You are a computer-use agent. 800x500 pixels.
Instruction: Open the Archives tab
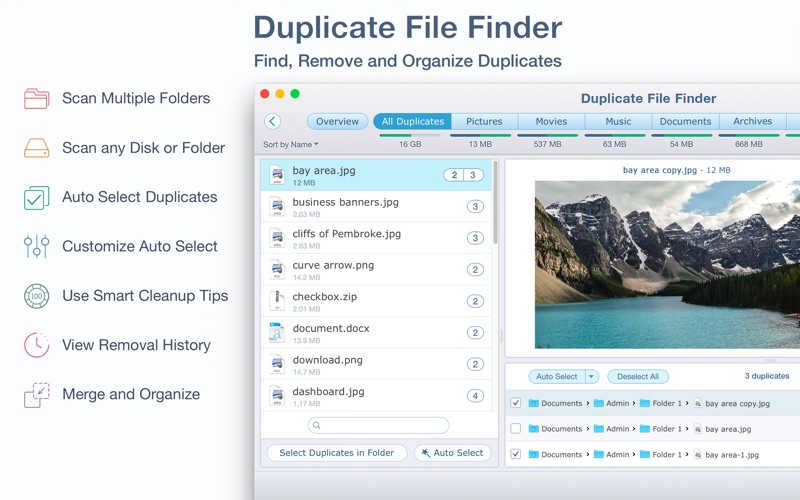(753, 121)
